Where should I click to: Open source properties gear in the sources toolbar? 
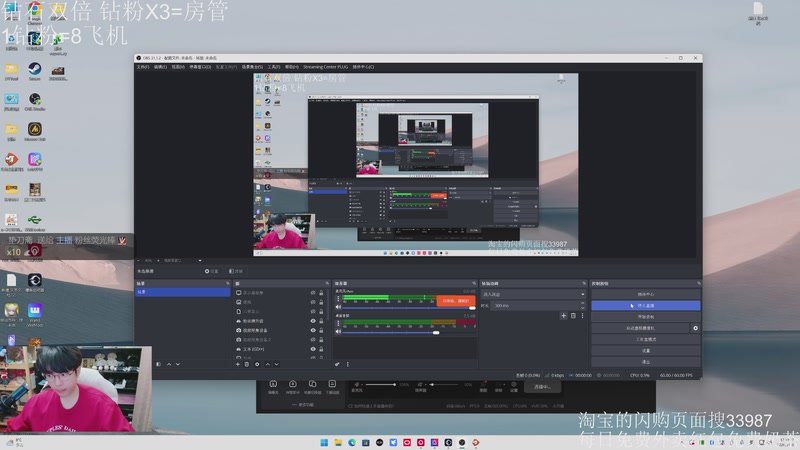(x=257, y=364)
